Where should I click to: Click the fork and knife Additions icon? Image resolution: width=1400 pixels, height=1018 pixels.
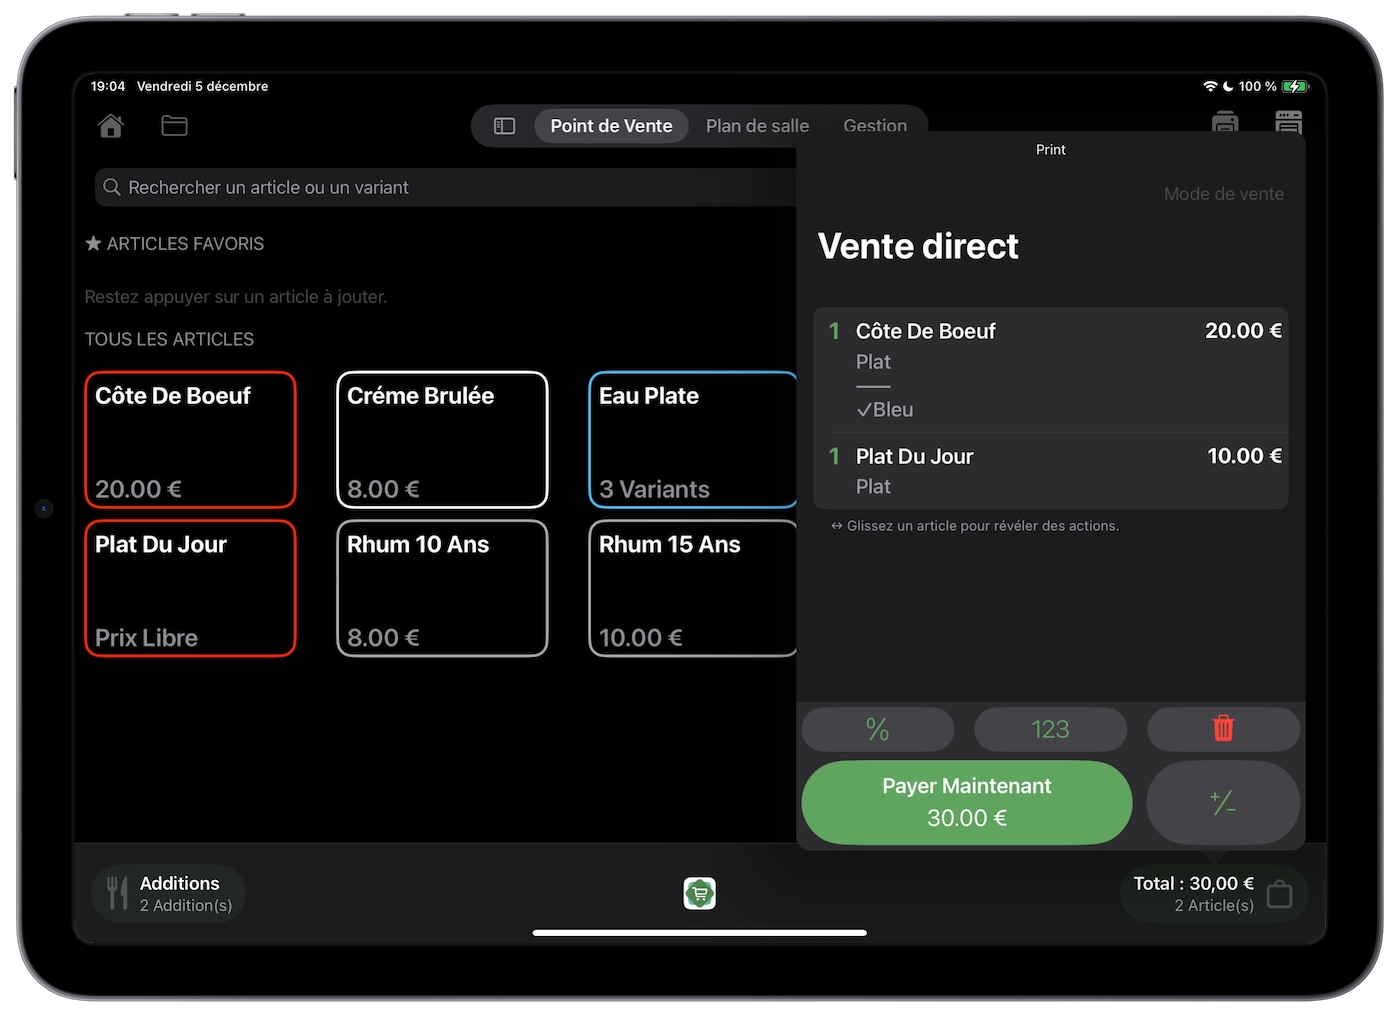point(117,892)
